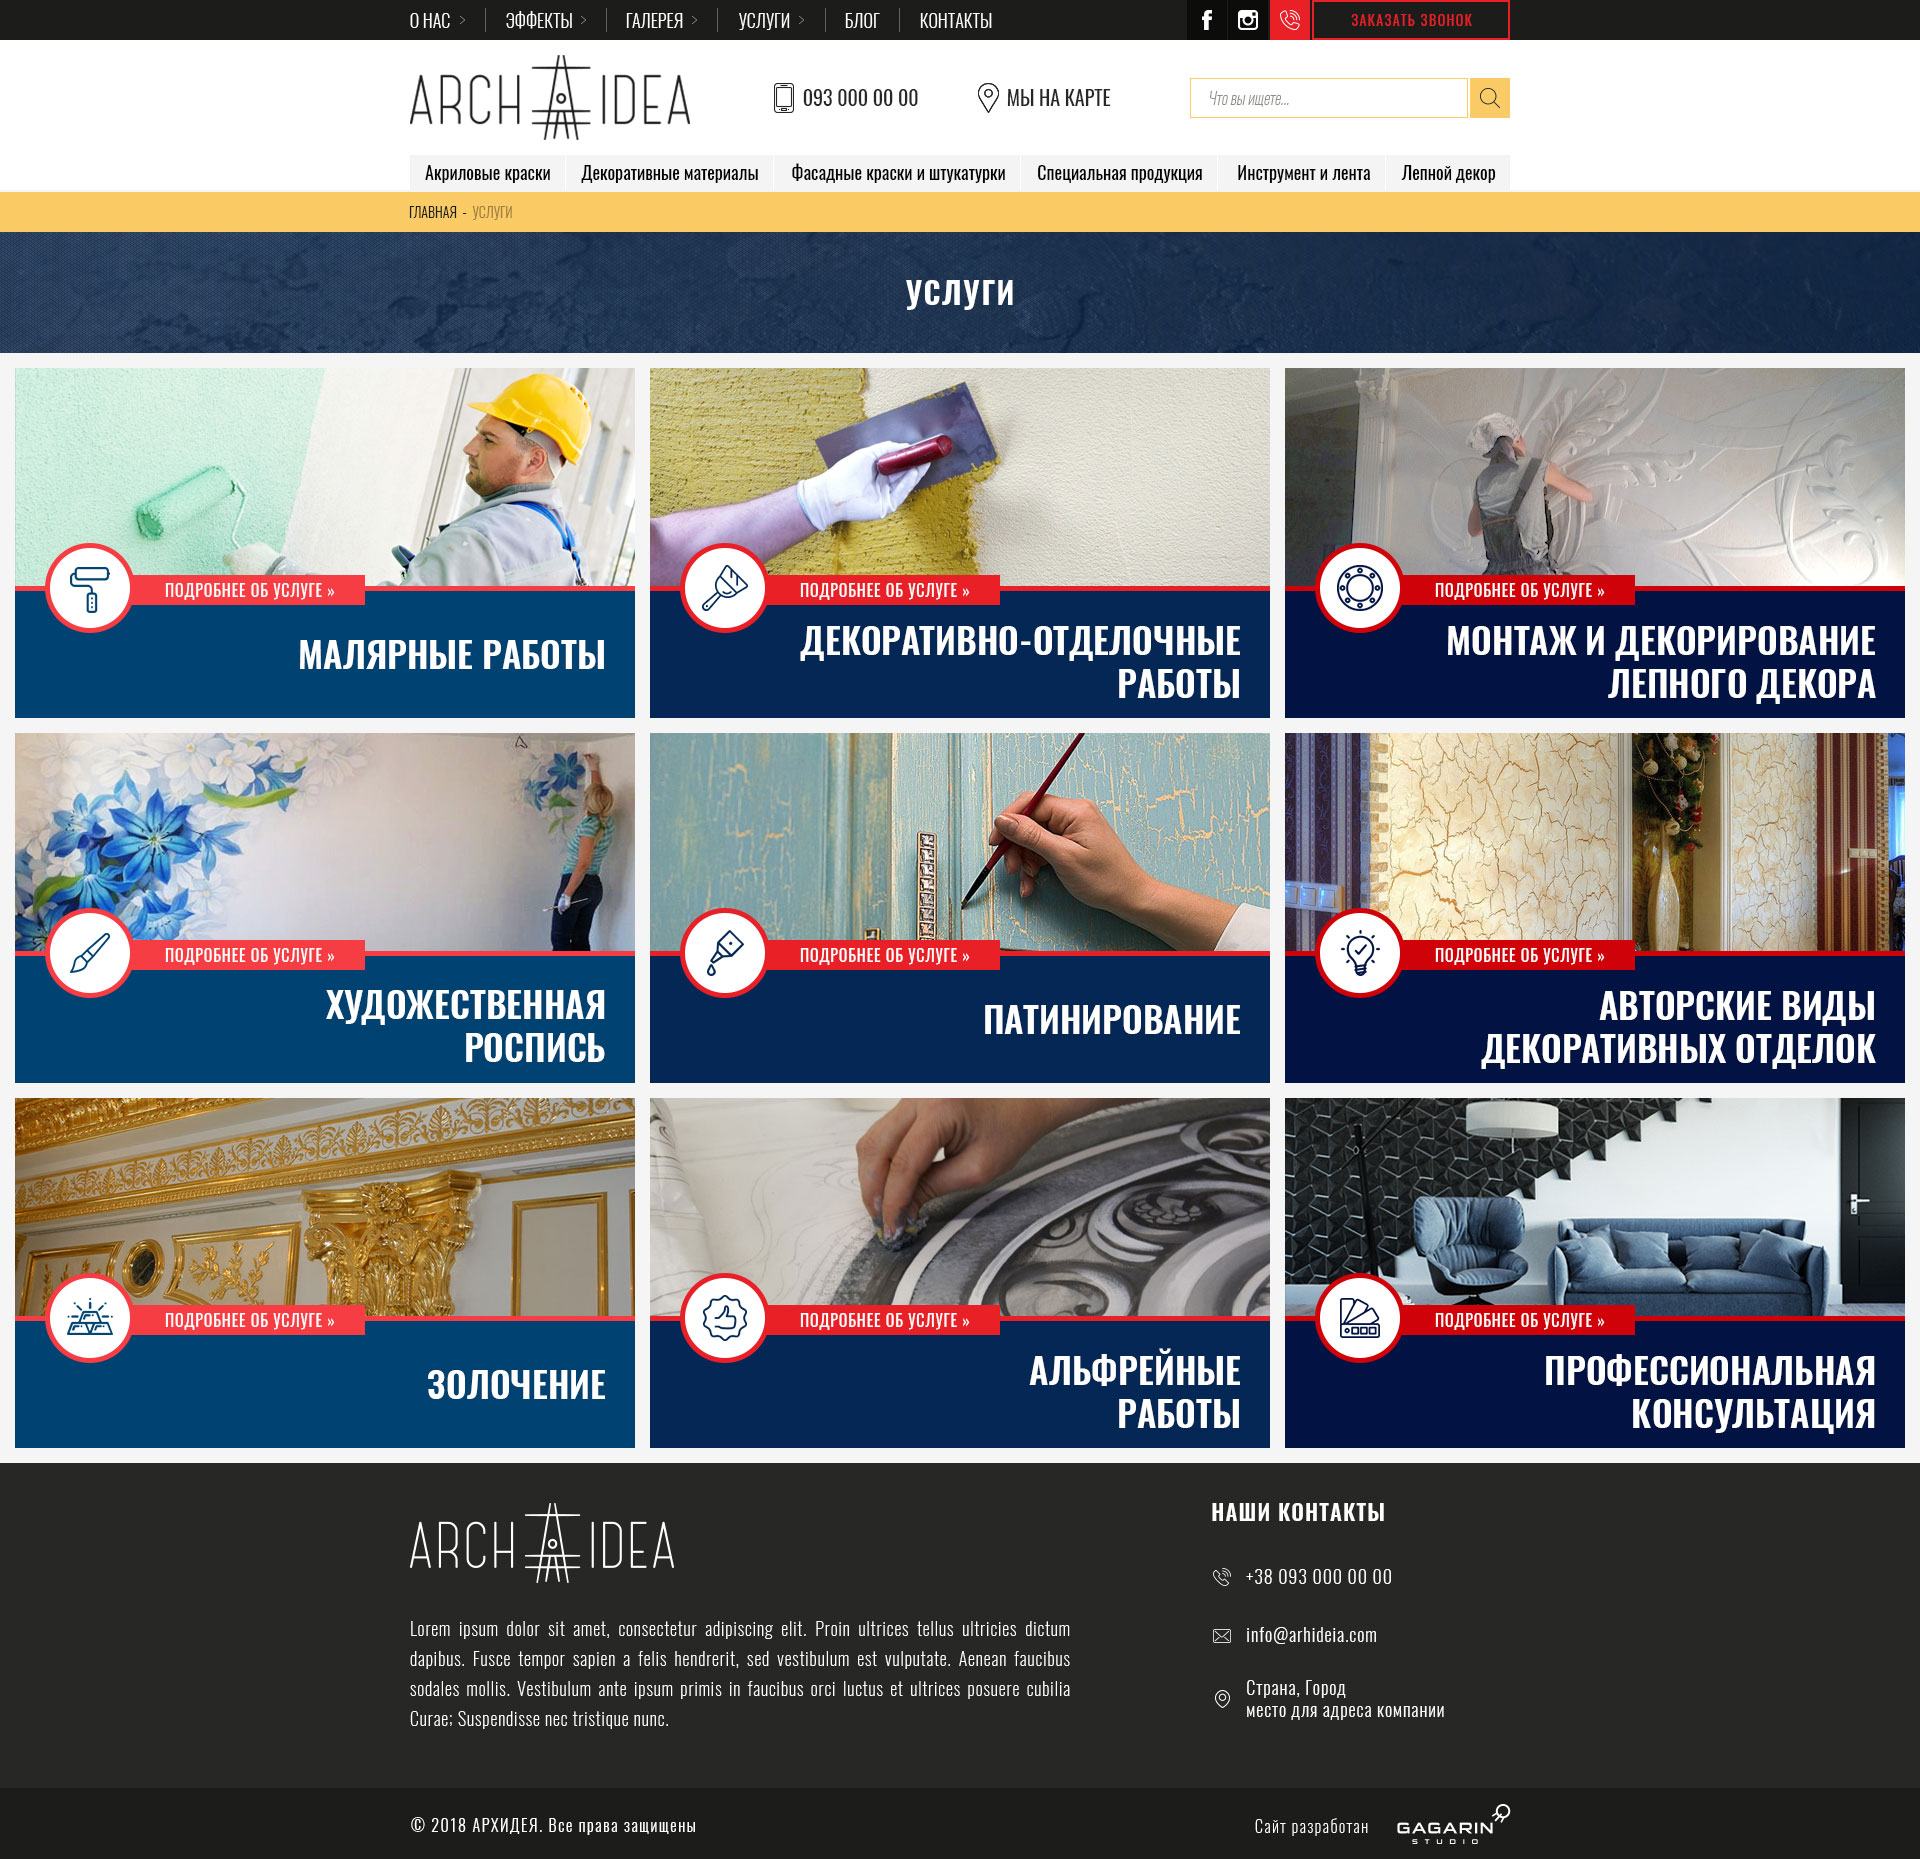1920x1859 pixels.
Task: Click the red phone call icon
Action: click(x=1290, y=20)
